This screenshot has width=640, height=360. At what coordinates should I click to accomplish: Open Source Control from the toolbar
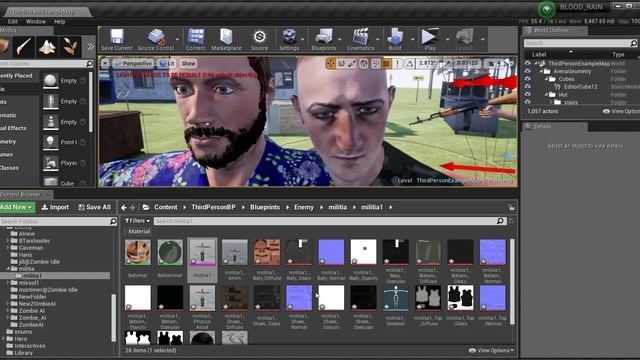click(x=156, y=40)
